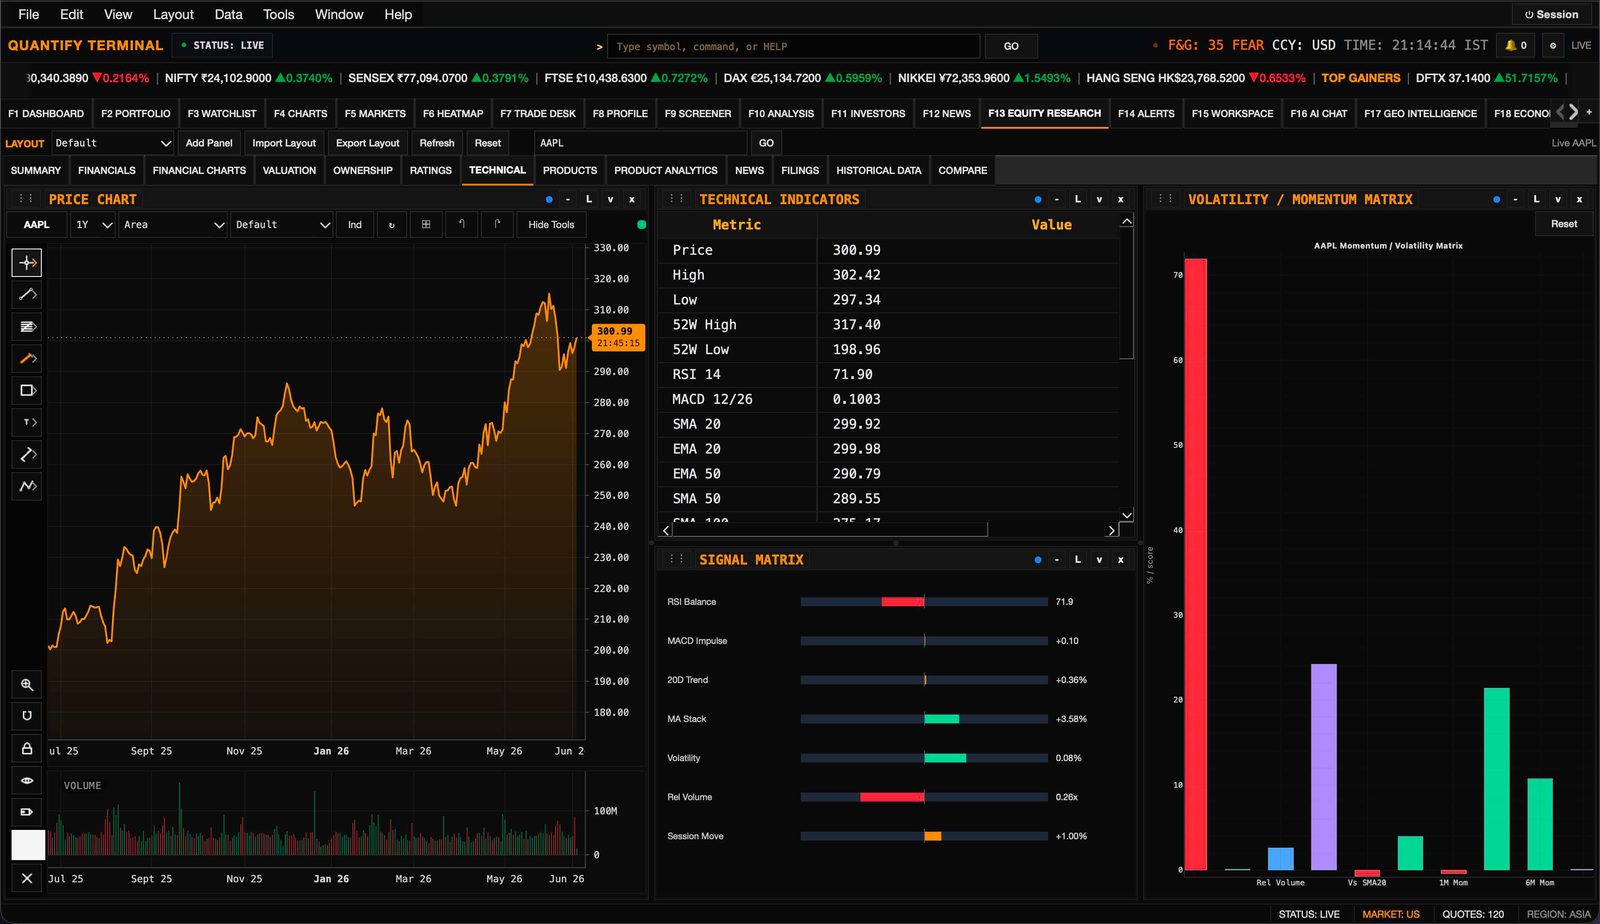Toggle drawings visibility eye icon

click(x=27, y=780)
